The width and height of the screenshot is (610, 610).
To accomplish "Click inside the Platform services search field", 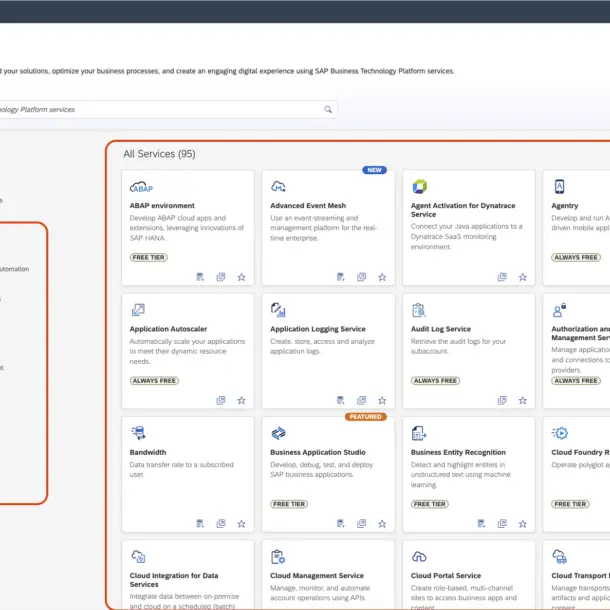I will click(x=167, y=110).
